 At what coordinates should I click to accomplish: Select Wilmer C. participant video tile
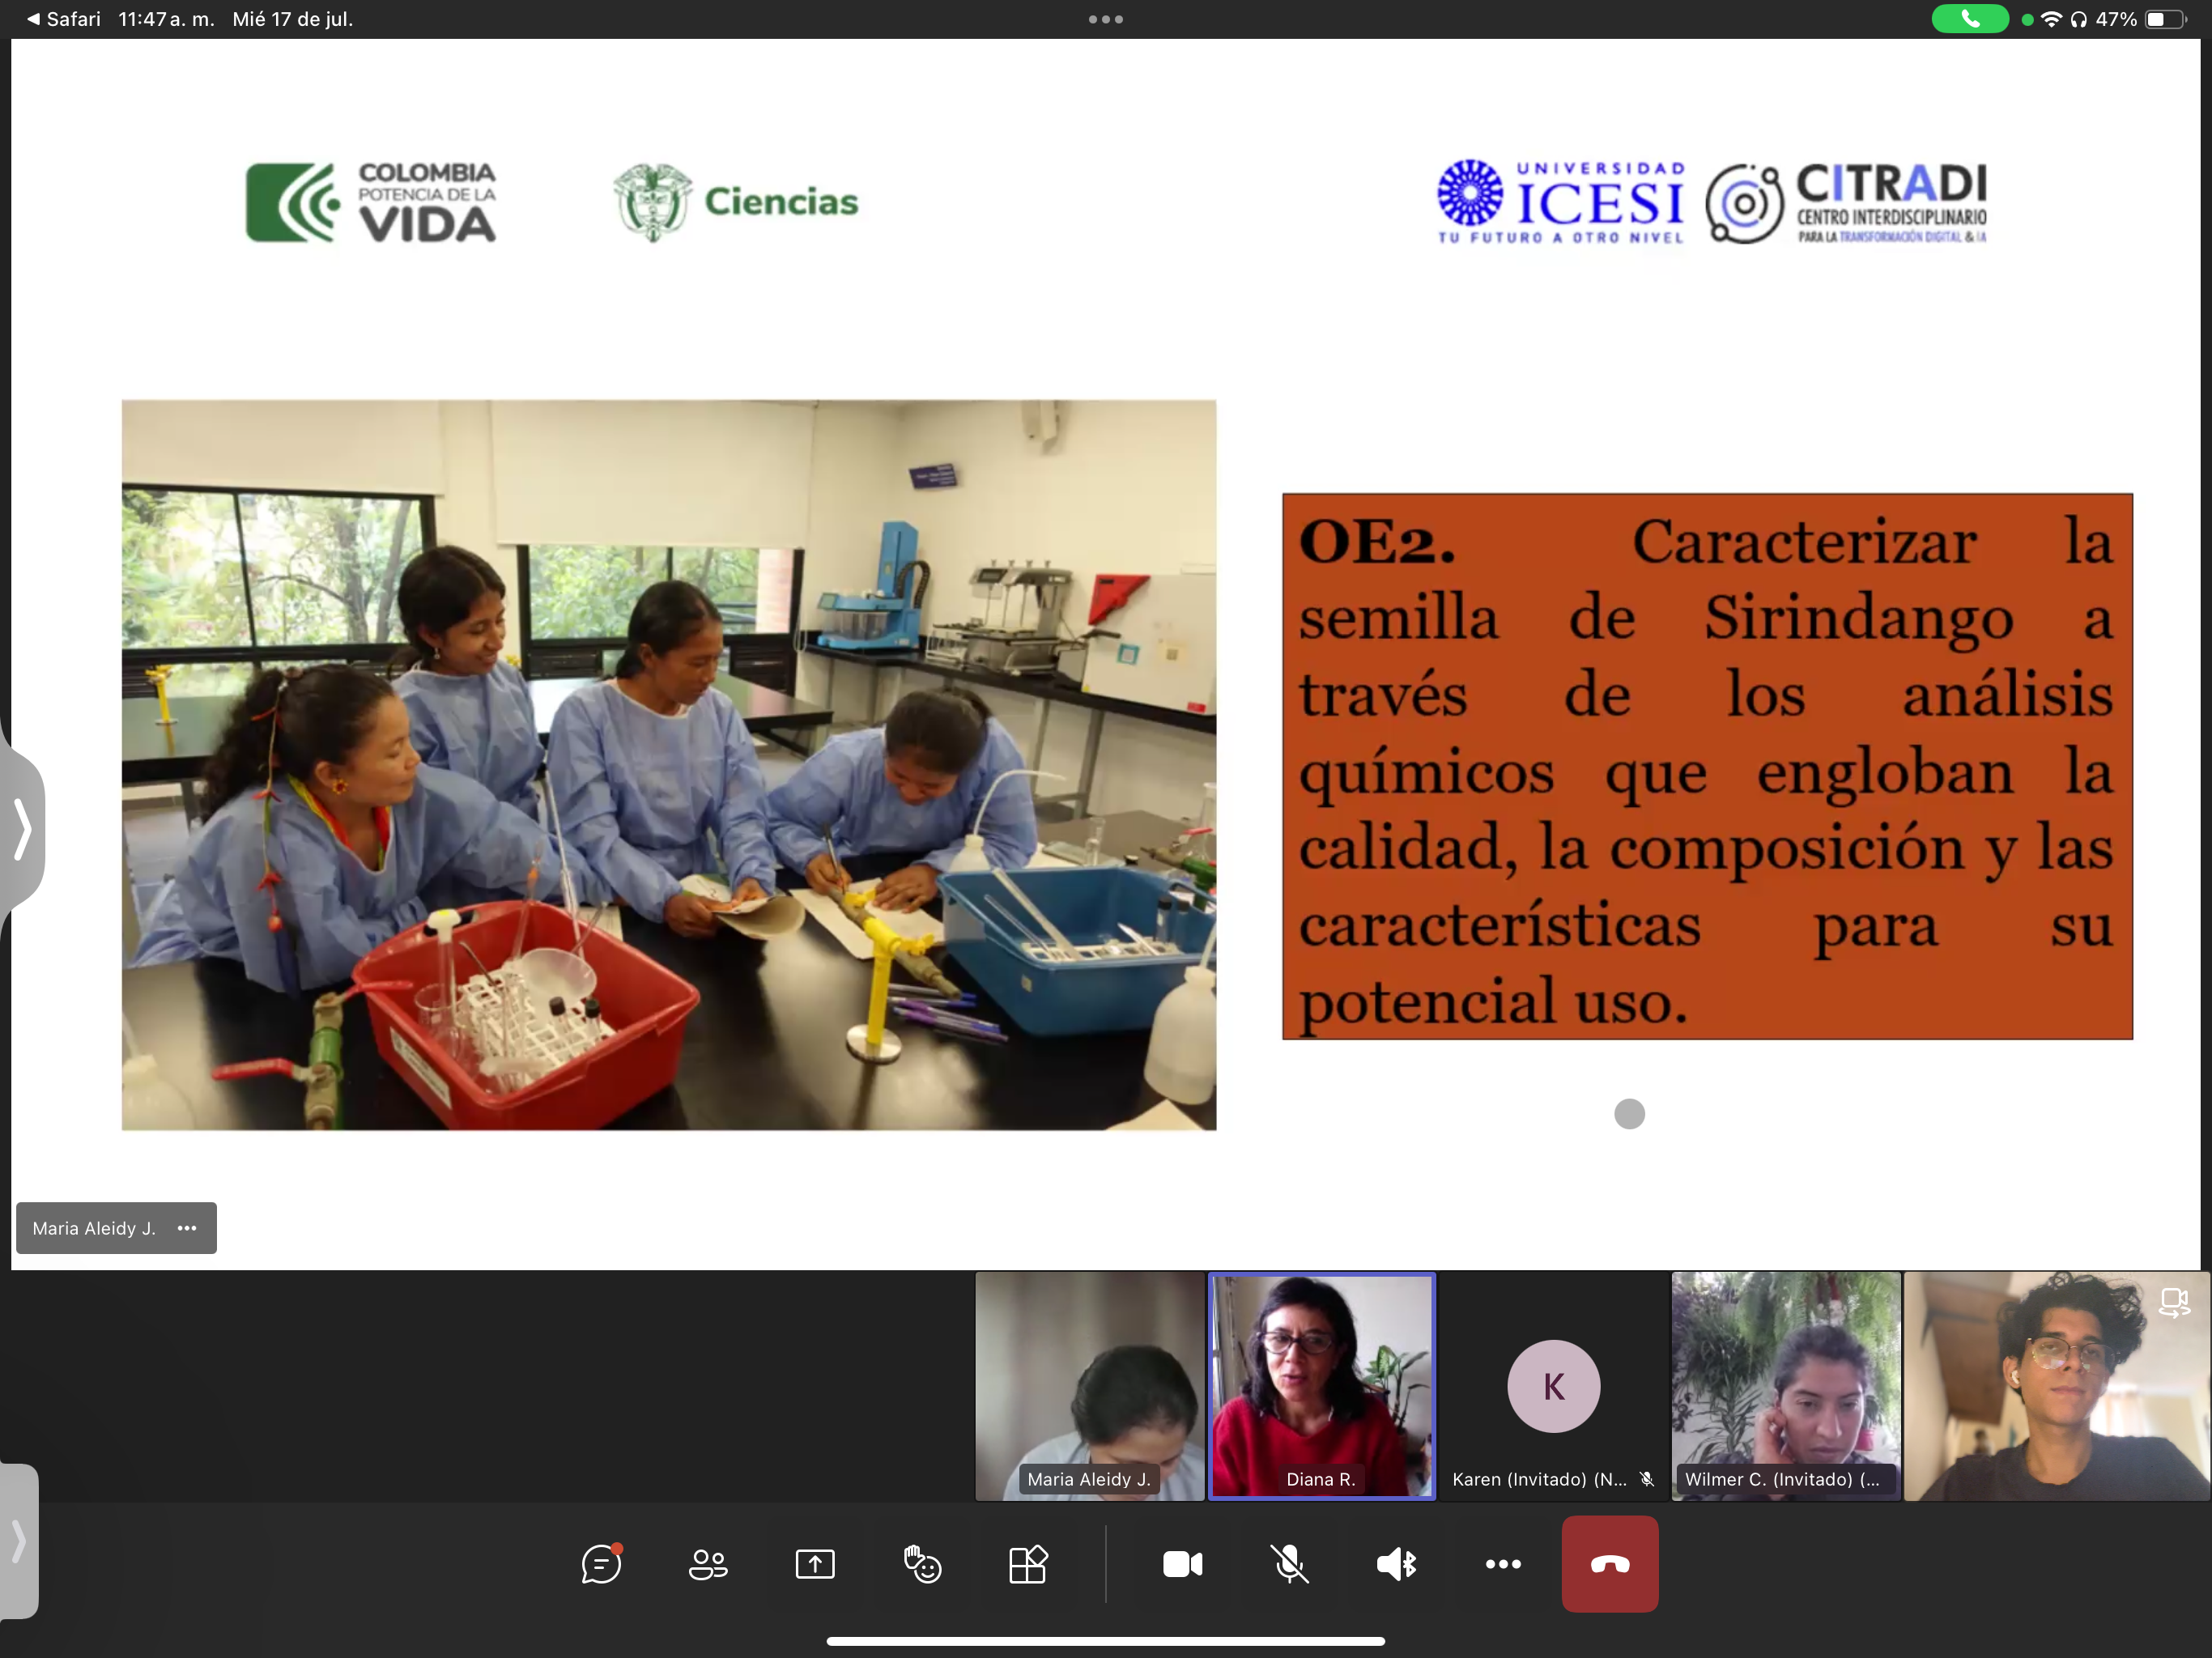click(x=1786, y=1385)
